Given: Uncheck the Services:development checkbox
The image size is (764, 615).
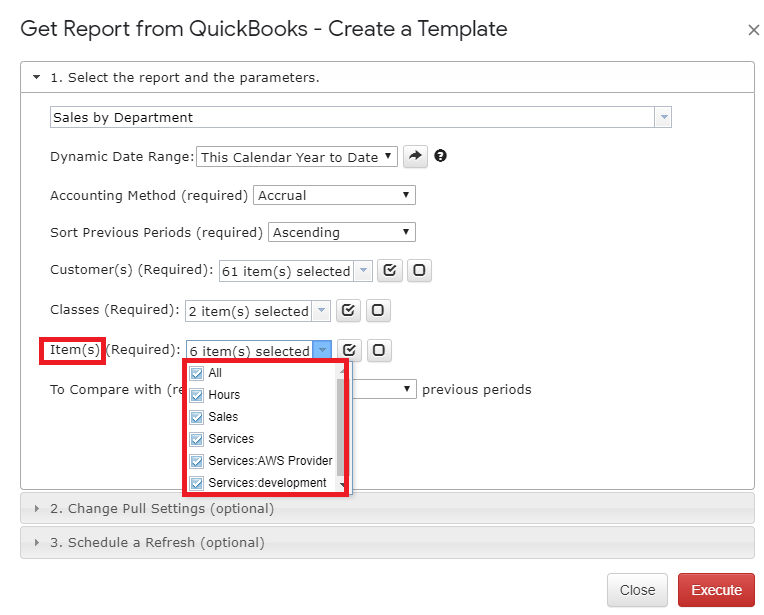Looking at the screenshot, I should 197,483.
